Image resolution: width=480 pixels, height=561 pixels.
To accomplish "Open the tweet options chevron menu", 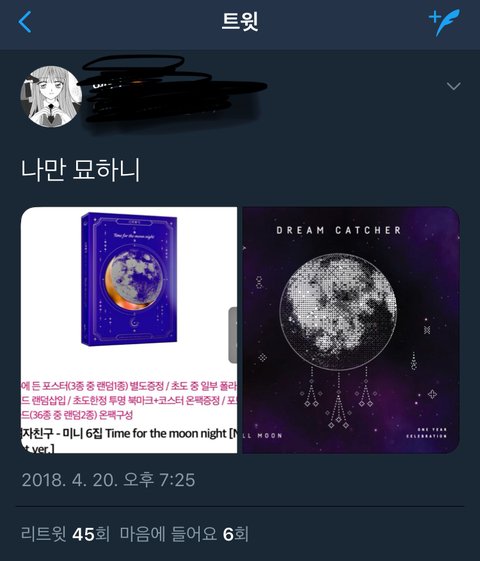I will click(x=454, y=86).
